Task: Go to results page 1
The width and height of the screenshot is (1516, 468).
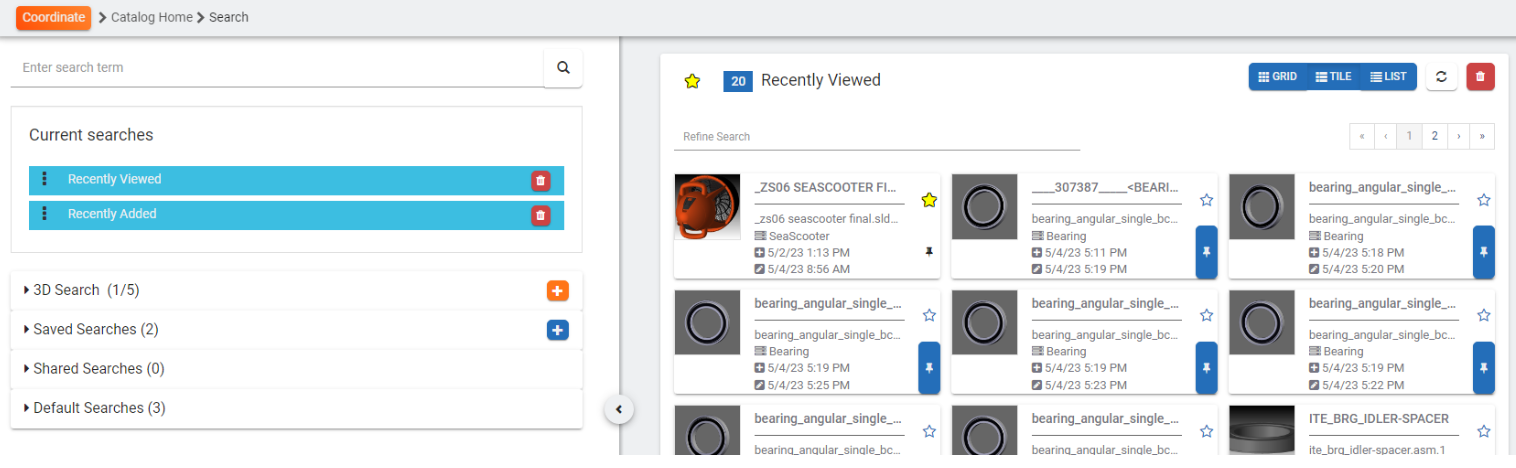Action: (x=1409, y=136)
